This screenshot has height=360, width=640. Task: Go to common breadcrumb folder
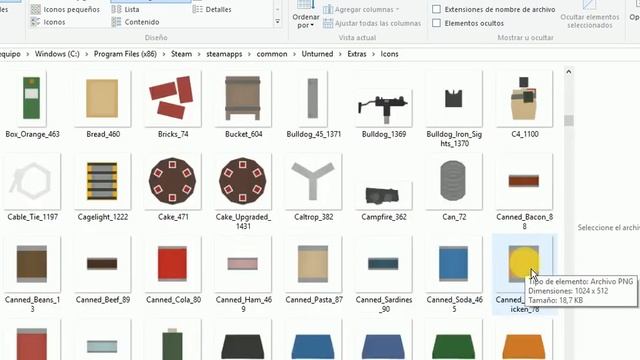click(x=272, y=54)
